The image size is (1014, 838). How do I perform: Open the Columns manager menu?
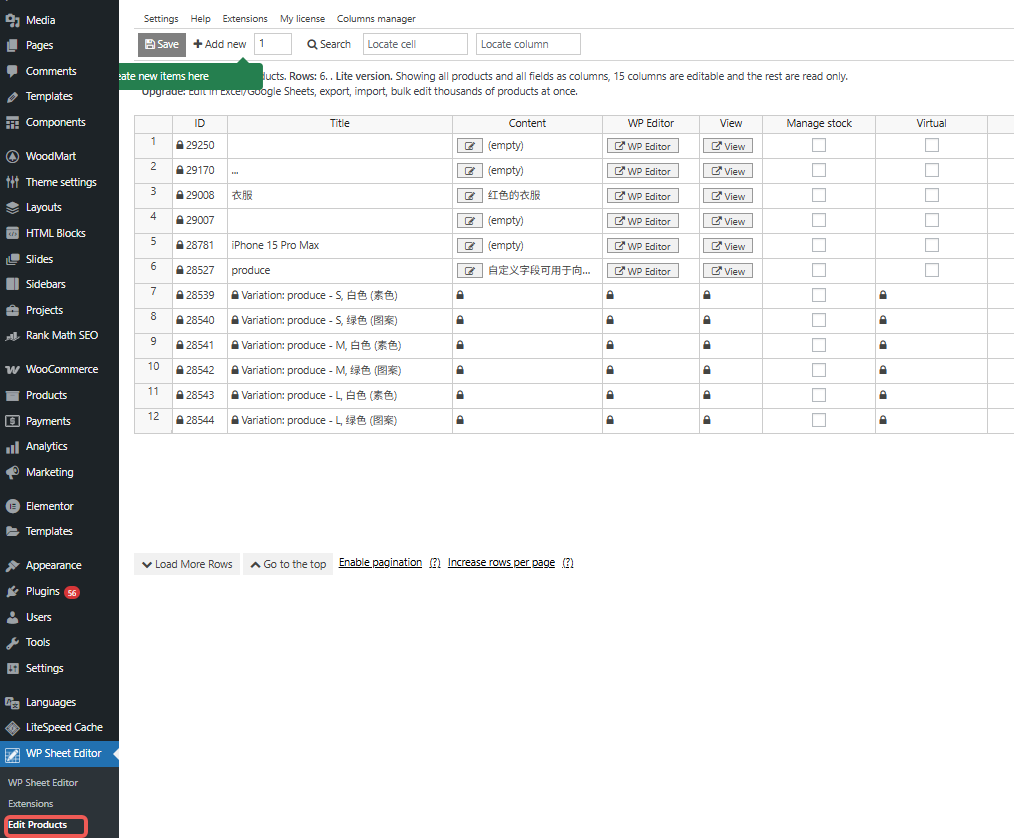click(375, 19)
